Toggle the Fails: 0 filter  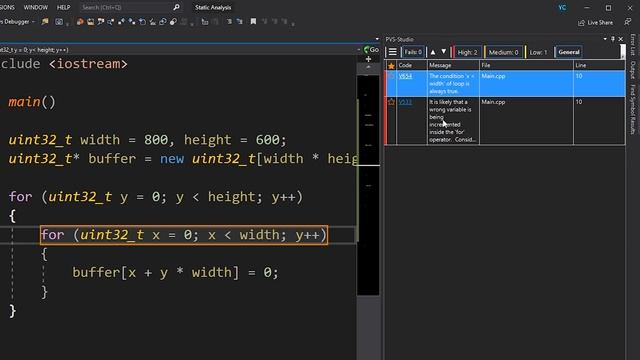pos(413,52)
